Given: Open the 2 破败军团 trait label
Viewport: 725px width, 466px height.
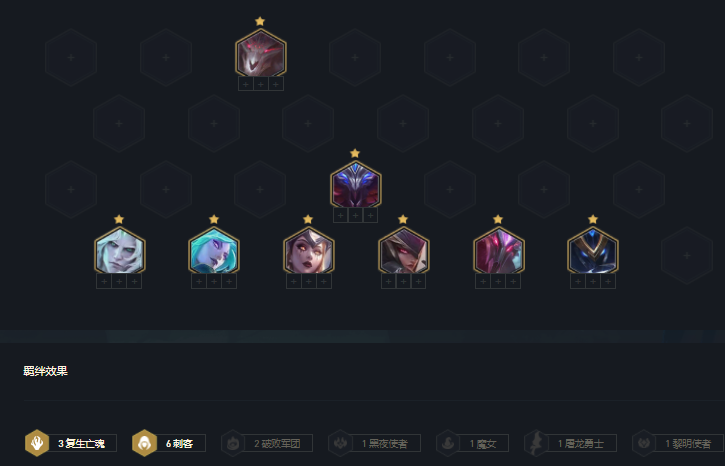Looking at the screenshot, I should coord(277,443).
